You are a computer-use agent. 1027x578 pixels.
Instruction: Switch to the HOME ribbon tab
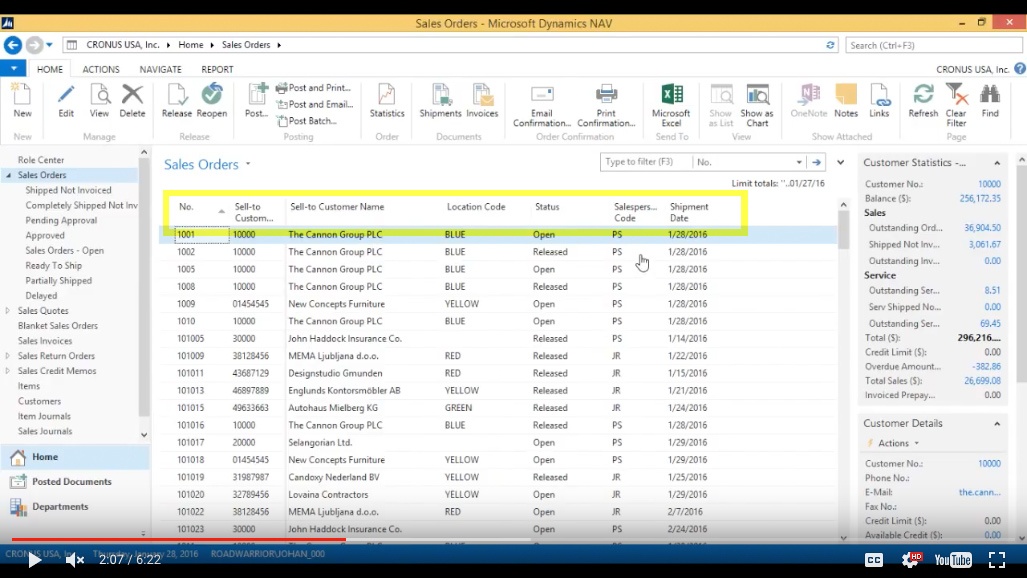click(x=50, y=69)
